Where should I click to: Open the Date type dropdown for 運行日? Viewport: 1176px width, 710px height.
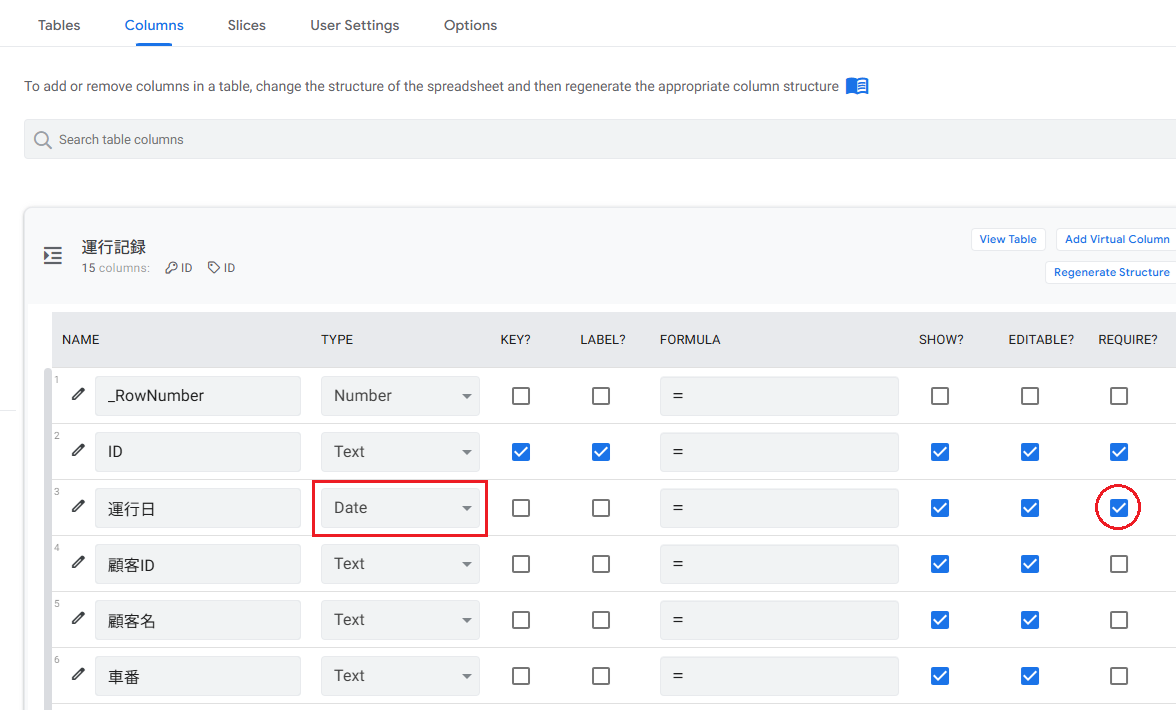(400, 508)
